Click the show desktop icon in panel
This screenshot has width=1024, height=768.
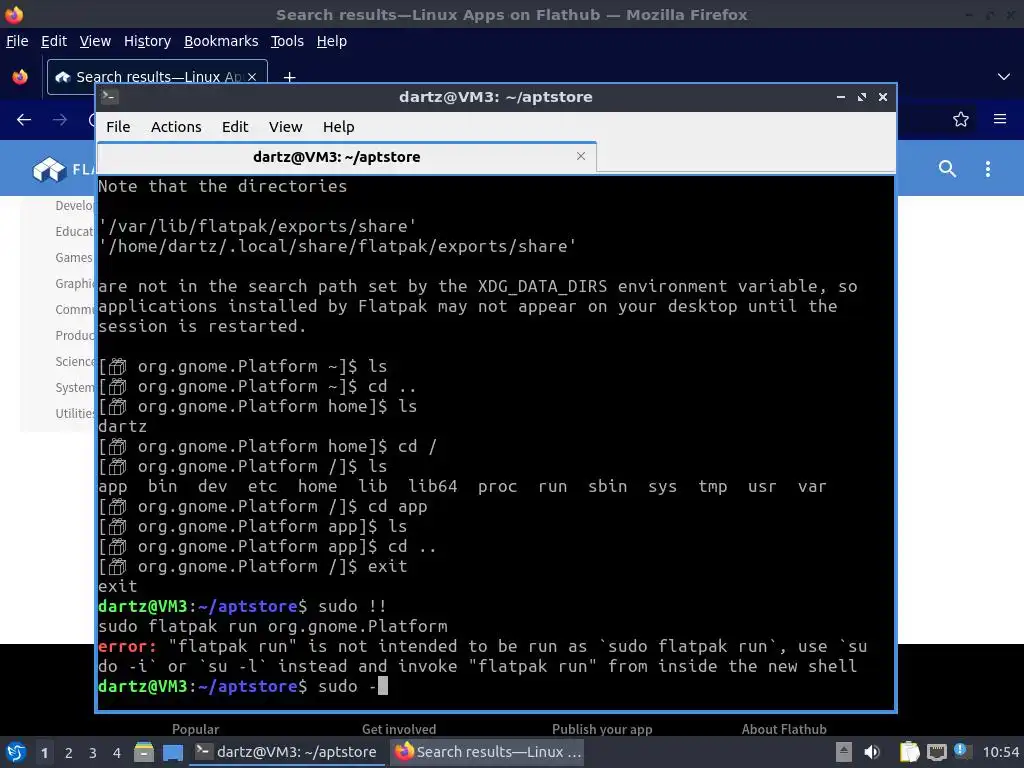point(173,752)
